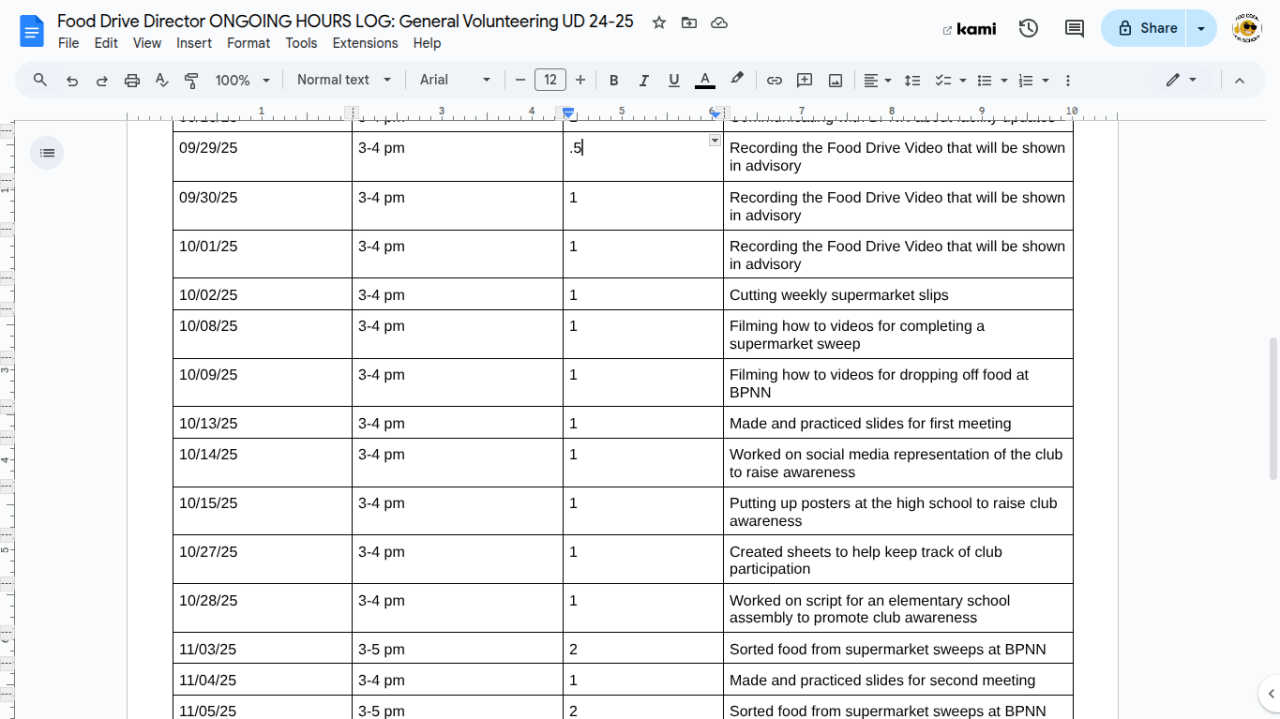Open cell options arrow in 09/29/25 row
The width and height of the screenshot is (1280, 719).
point(714,141)
